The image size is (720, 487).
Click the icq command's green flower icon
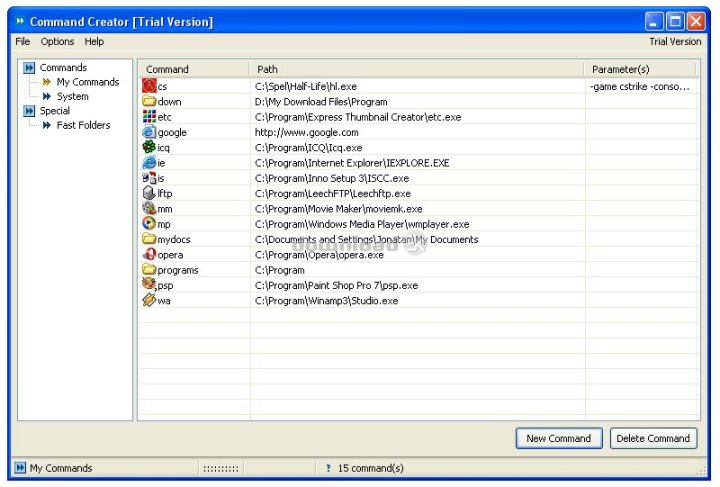(x=149, y=147)
